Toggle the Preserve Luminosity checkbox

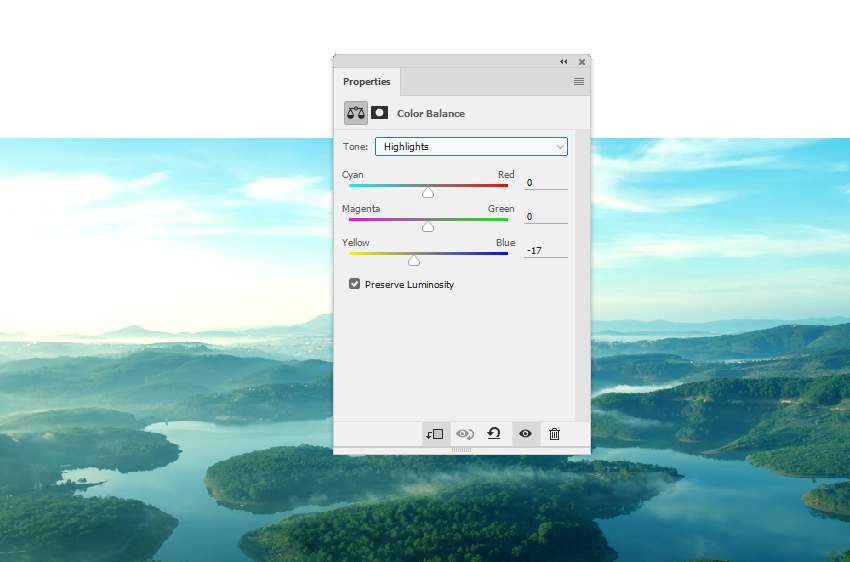[355, 284]
